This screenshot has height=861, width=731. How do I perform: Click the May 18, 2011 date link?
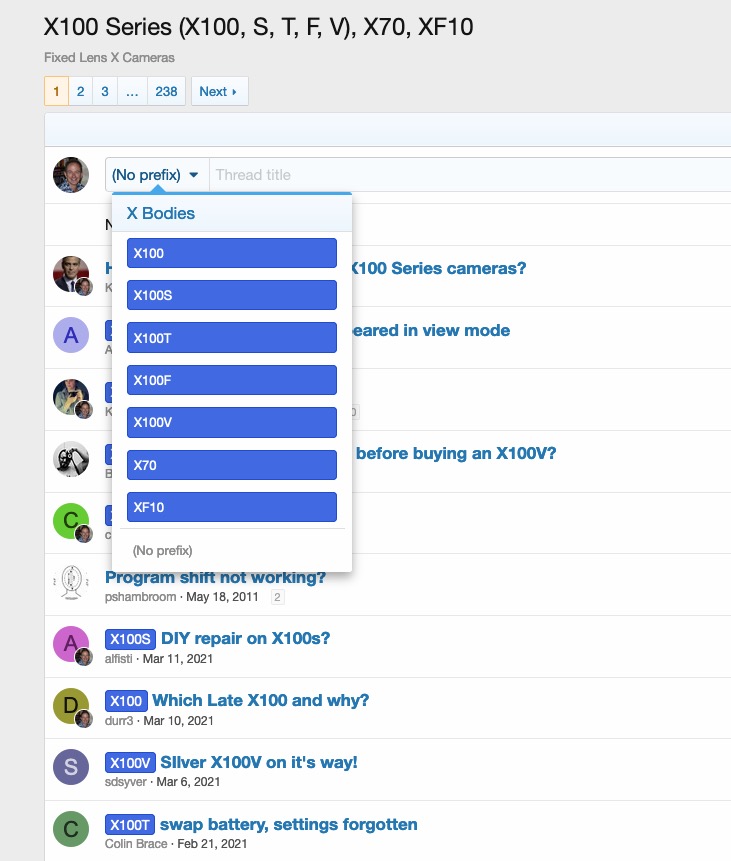(222, 597)
